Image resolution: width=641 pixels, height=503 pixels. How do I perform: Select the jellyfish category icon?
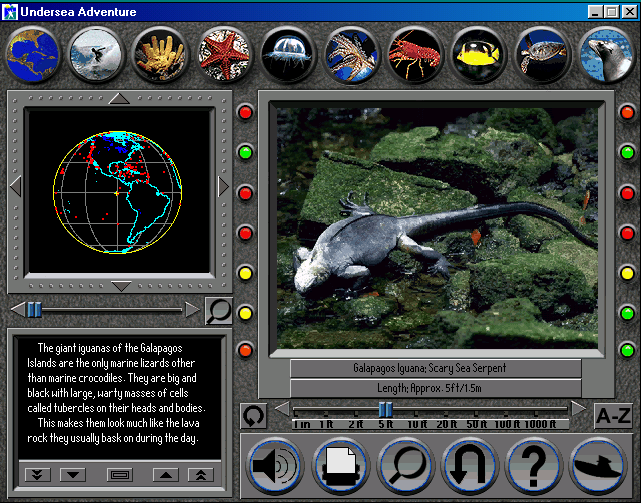pos(287,53)
